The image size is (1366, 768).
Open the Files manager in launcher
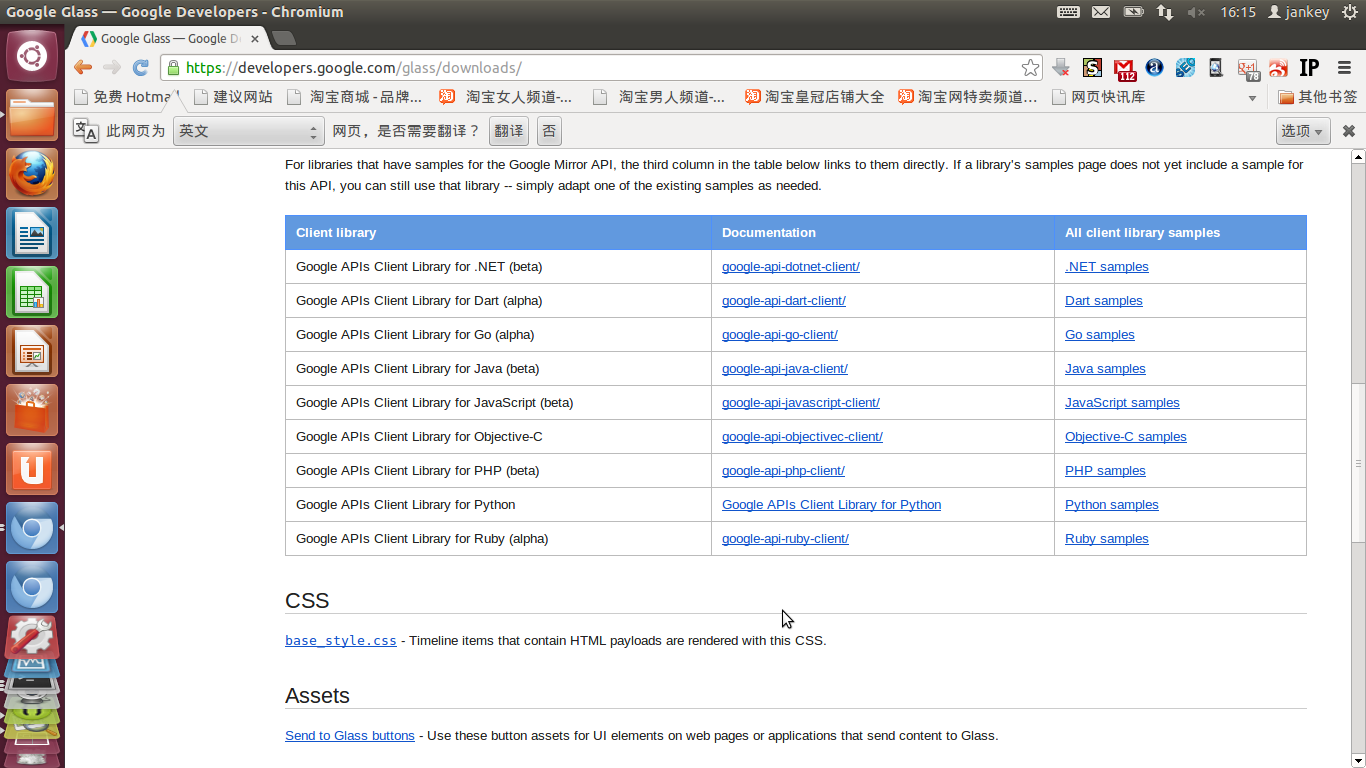pos(32,116)
